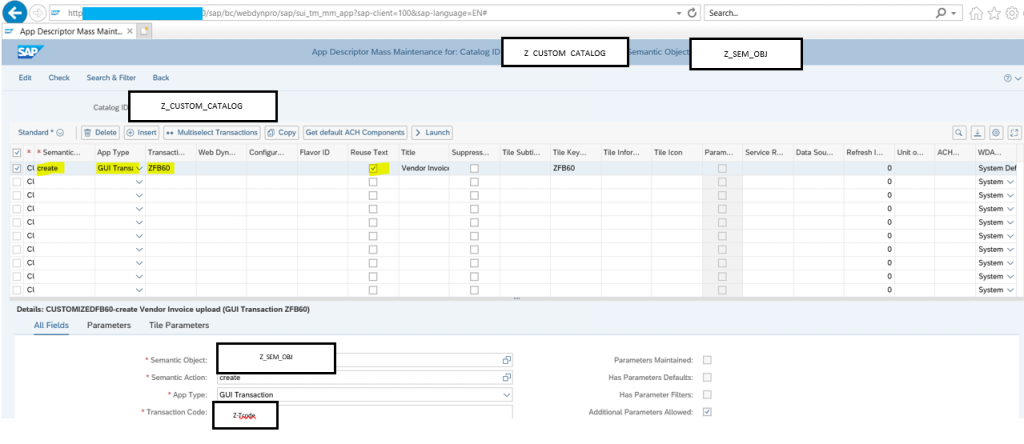The image size is (1024, 444).
Task: Click Title column header
Action: point(424,153)
